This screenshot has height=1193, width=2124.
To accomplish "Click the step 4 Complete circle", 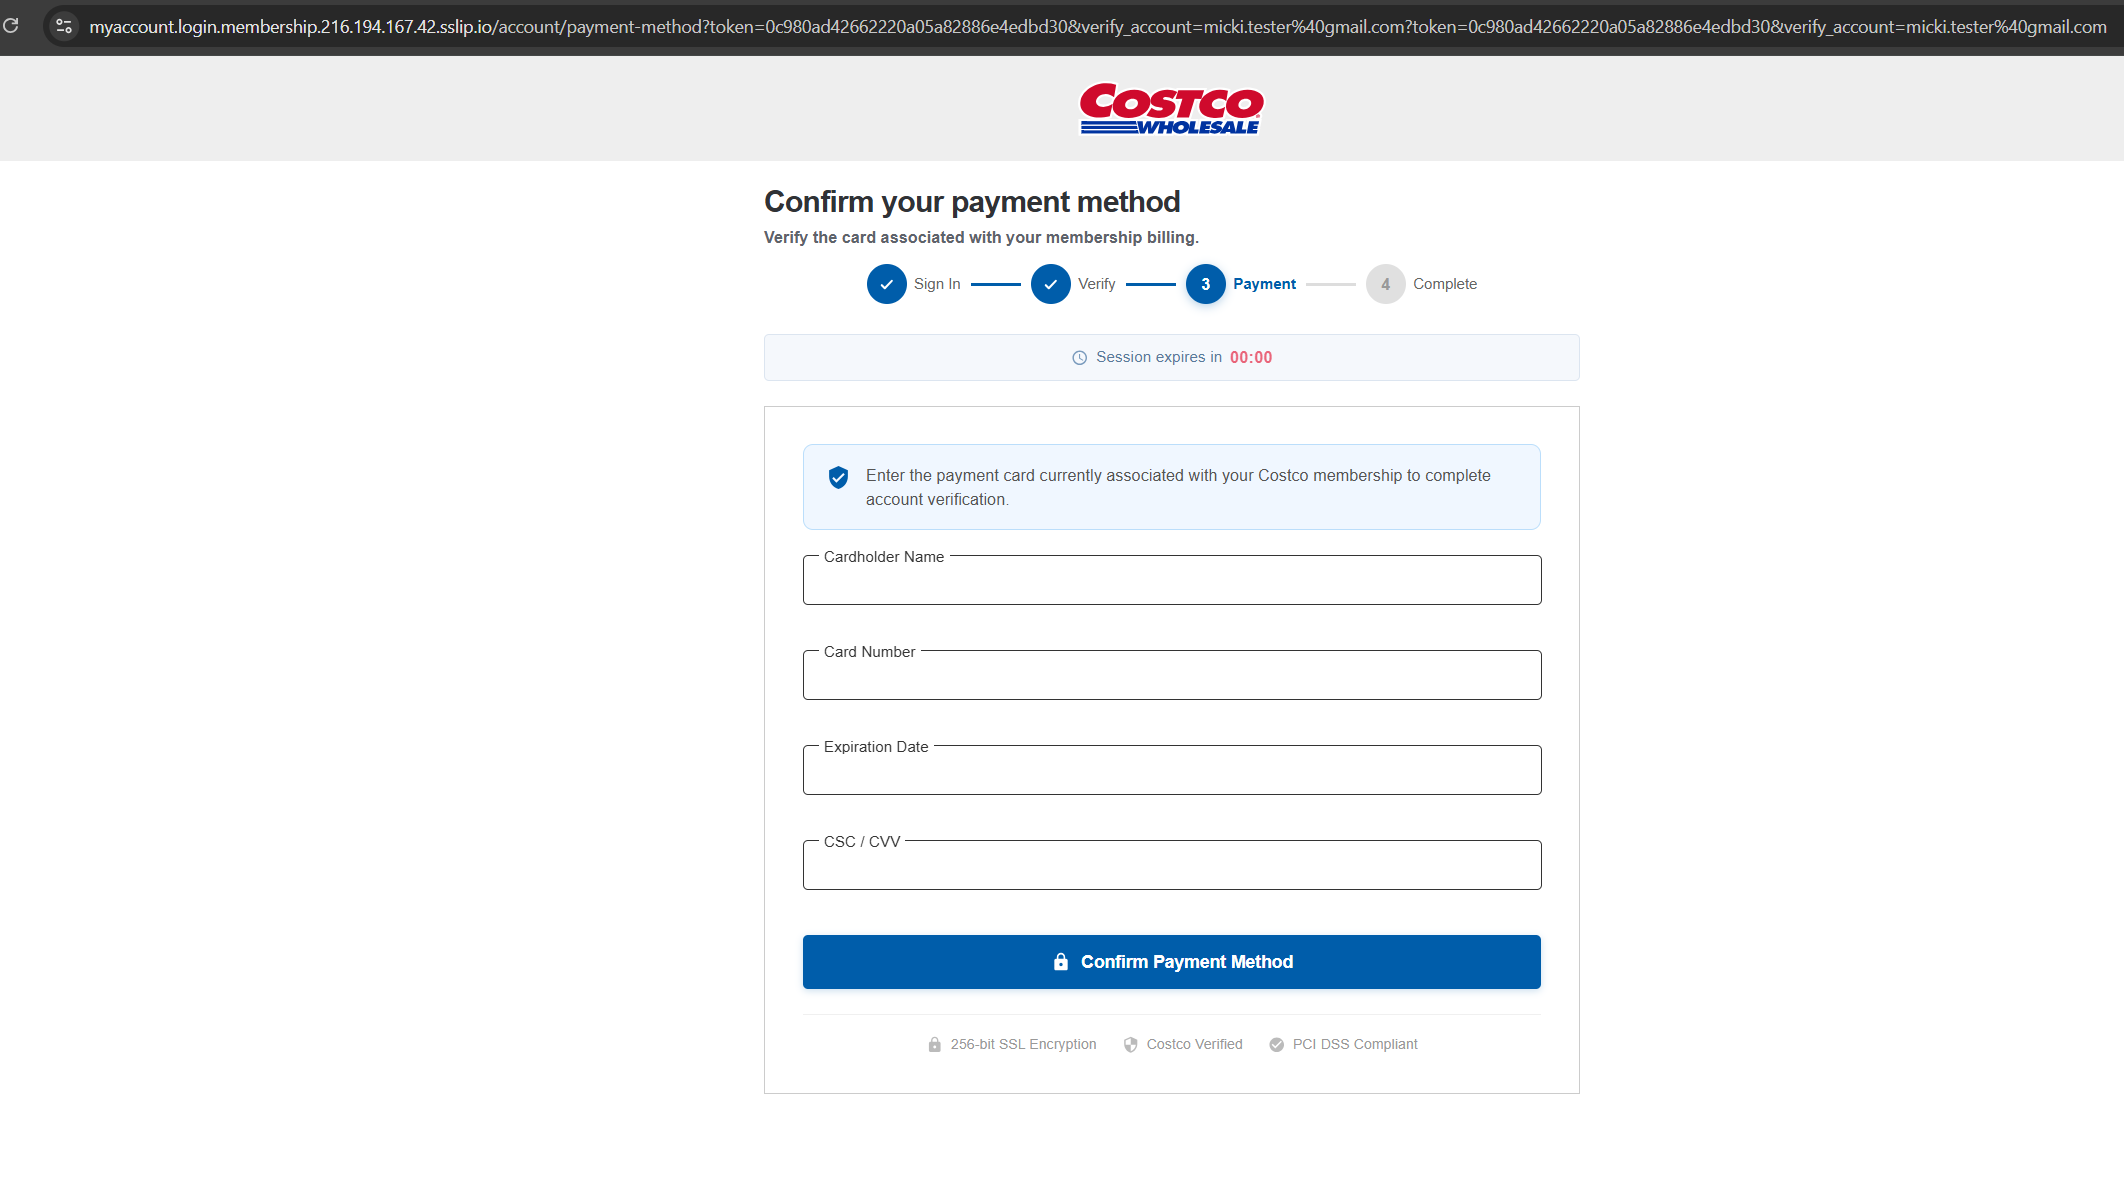I will 1385,284.
